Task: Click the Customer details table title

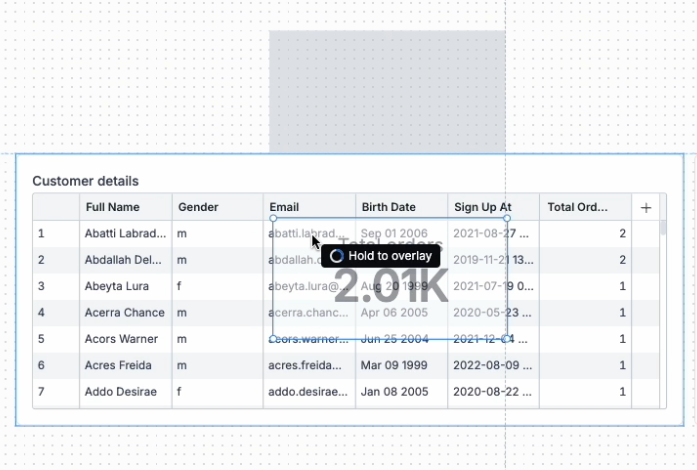Action: pyautogui.click(x=85, y=181)
